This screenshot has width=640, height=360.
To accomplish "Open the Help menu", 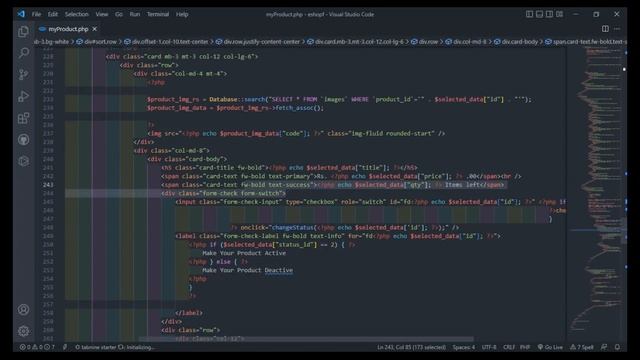I will (182, 14).
